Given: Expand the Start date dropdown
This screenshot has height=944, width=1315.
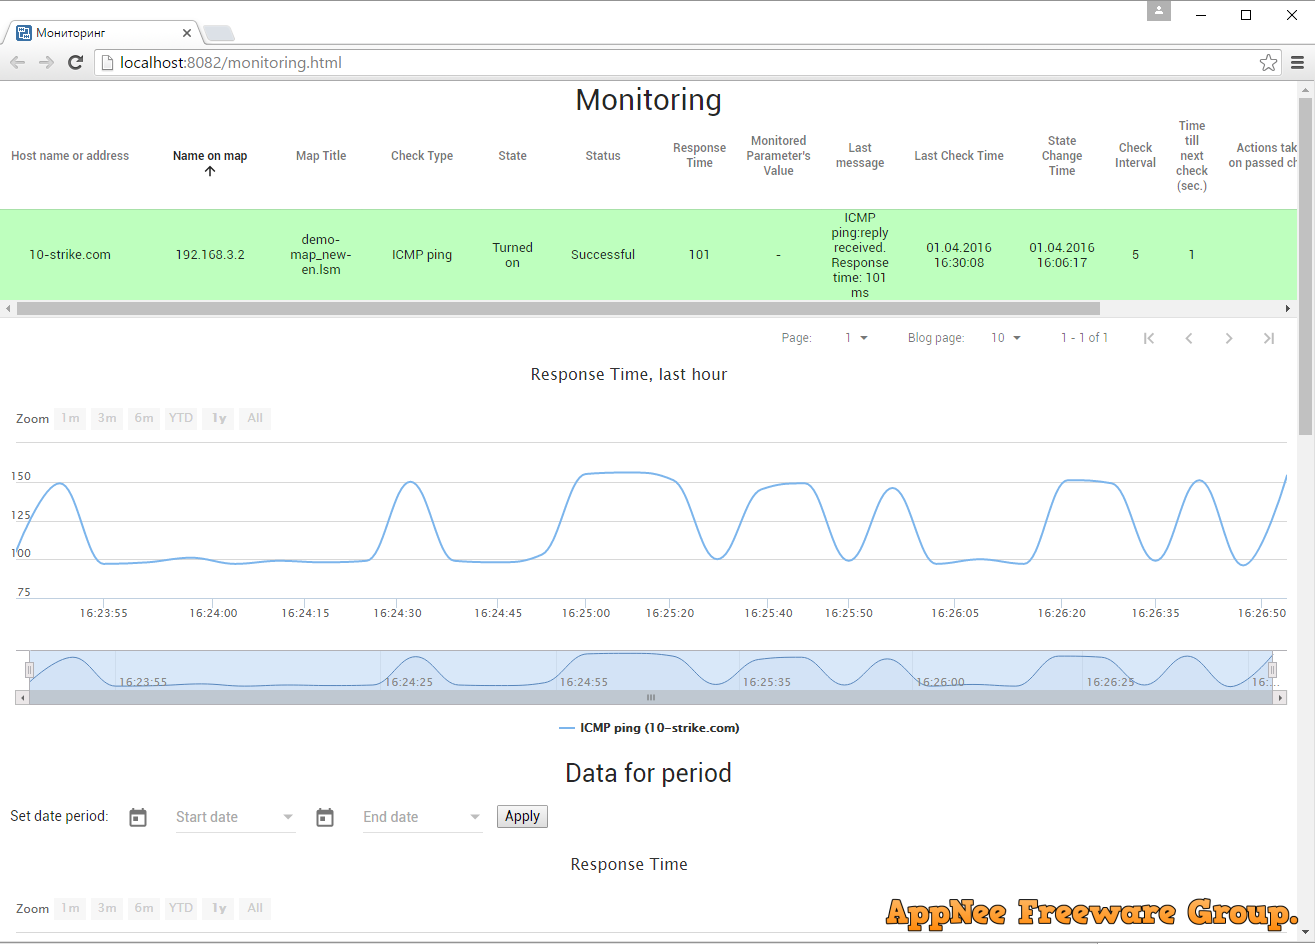Looking at the screenshot, I should [288, 817].
